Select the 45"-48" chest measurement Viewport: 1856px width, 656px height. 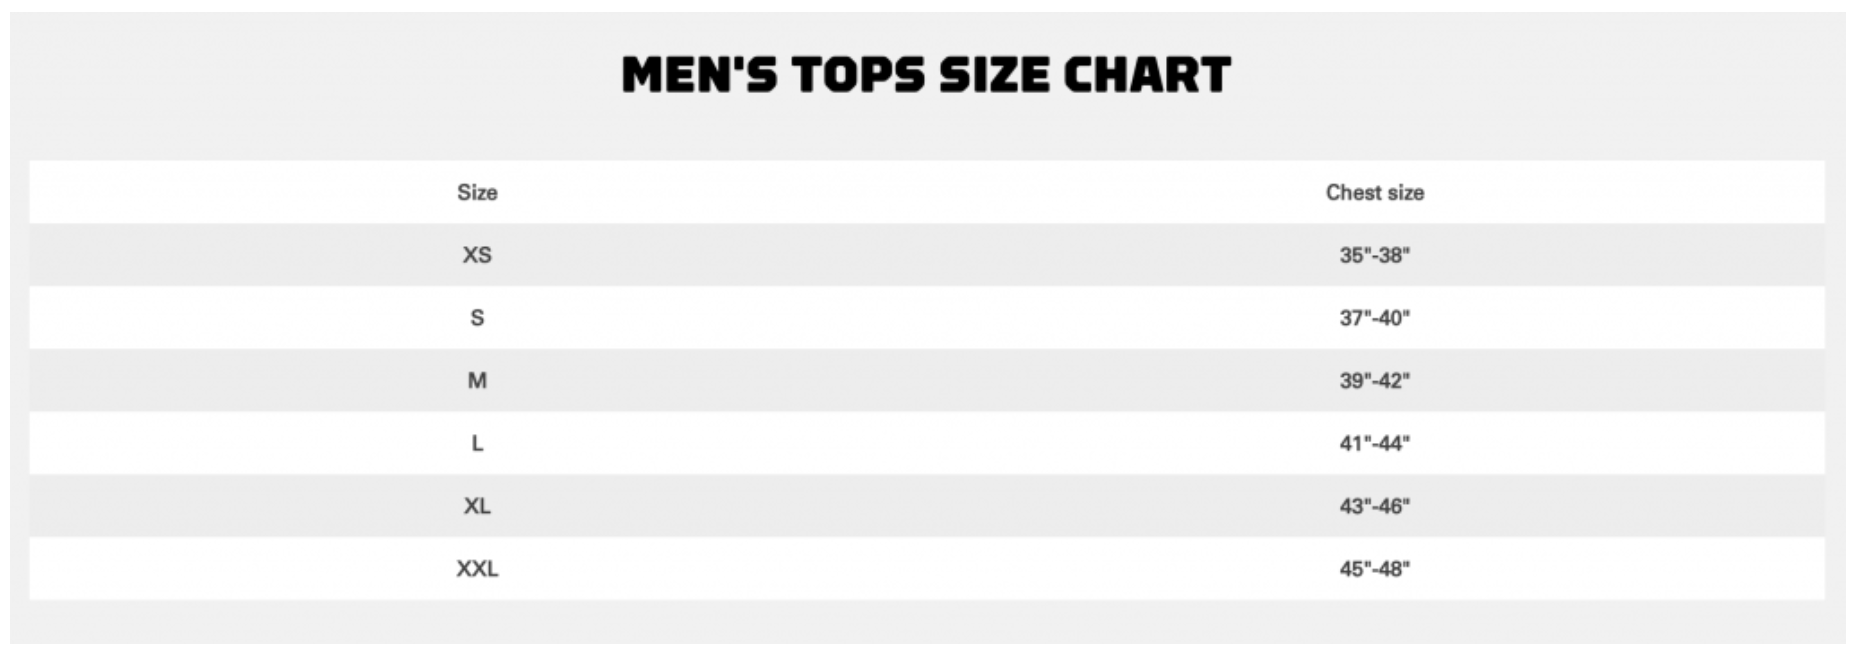click(x=1375, y=569)
